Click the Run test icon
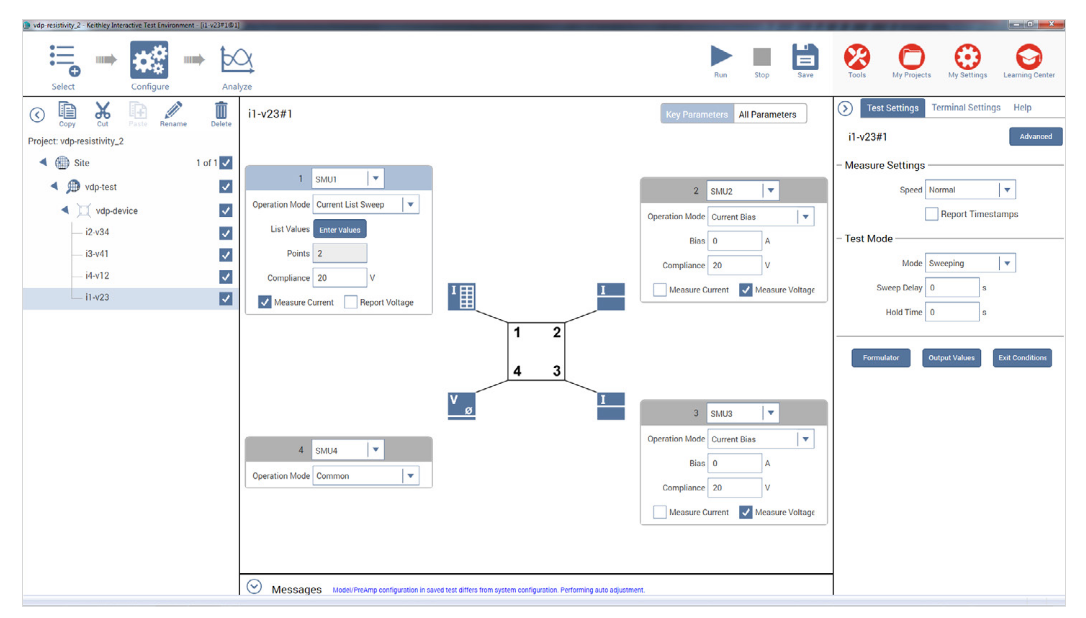 720,57
